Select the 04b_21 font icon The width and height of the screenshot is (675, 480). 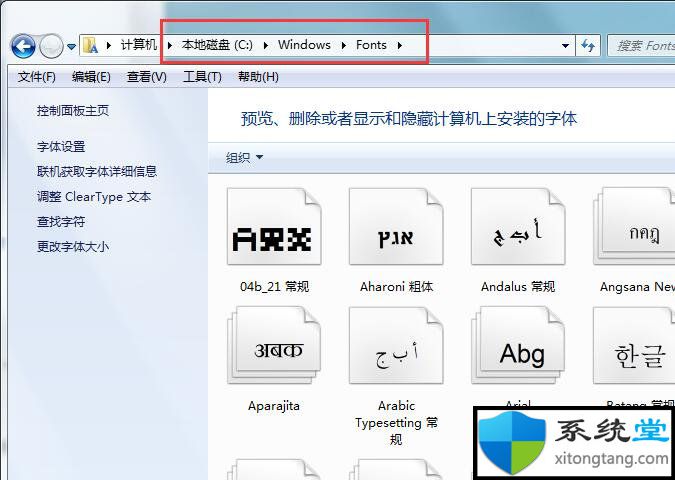tap(274, 227)
